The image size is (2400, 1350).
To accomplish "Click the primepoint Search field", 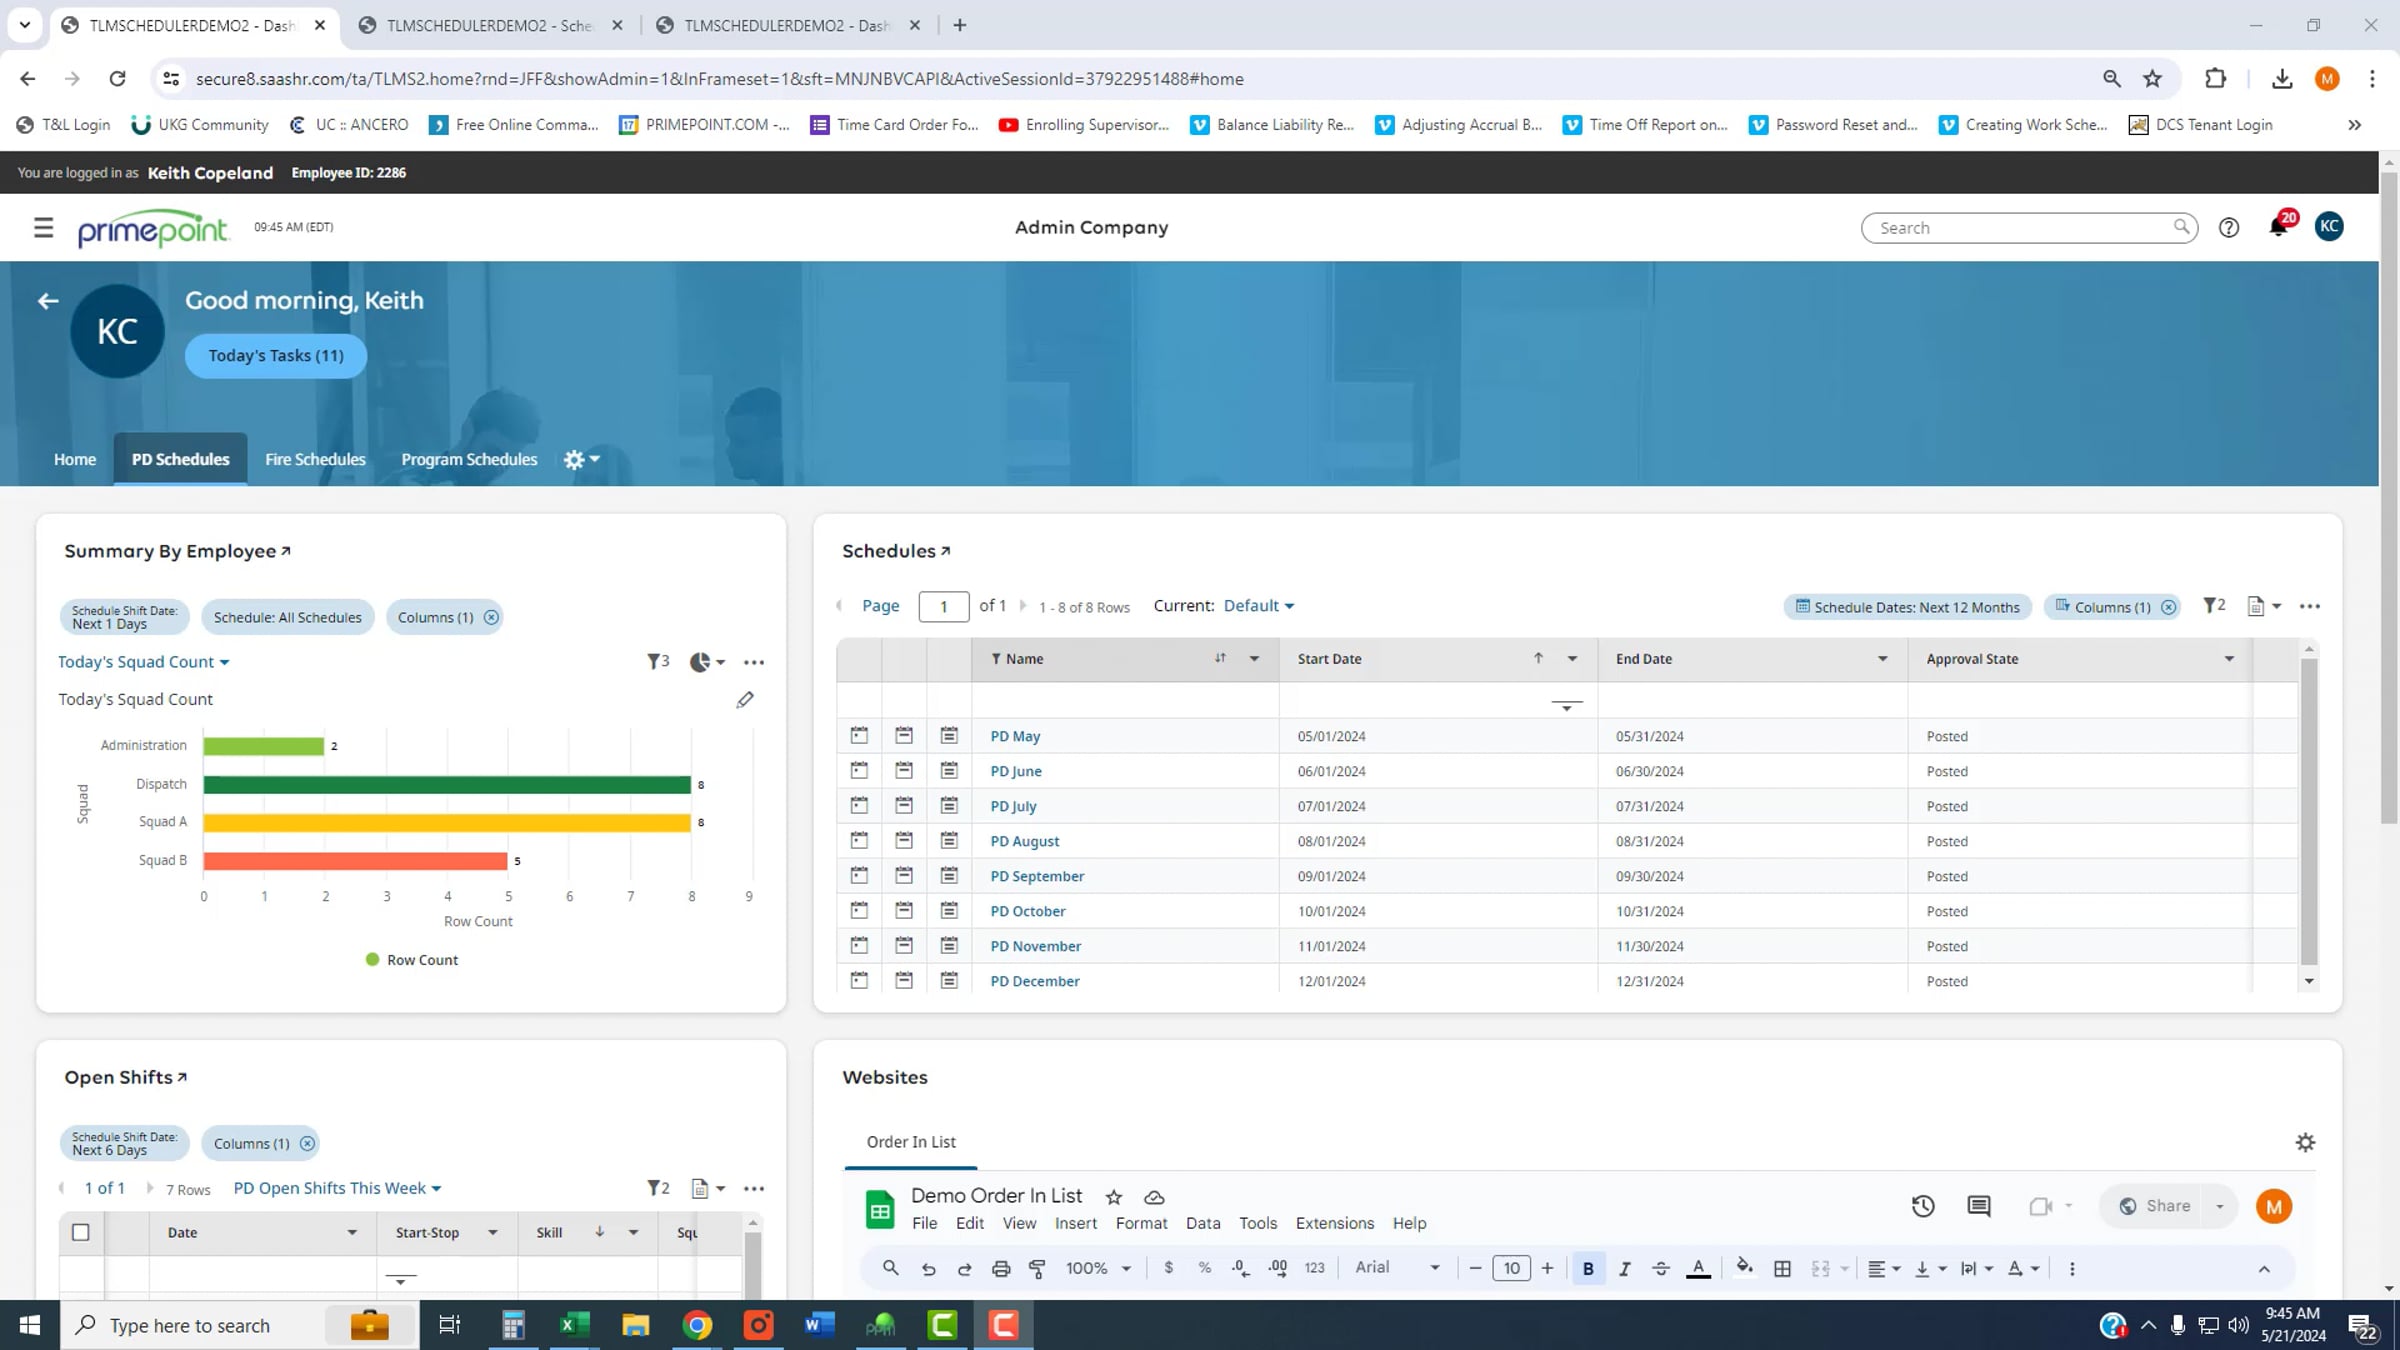I will (2020, 228).
